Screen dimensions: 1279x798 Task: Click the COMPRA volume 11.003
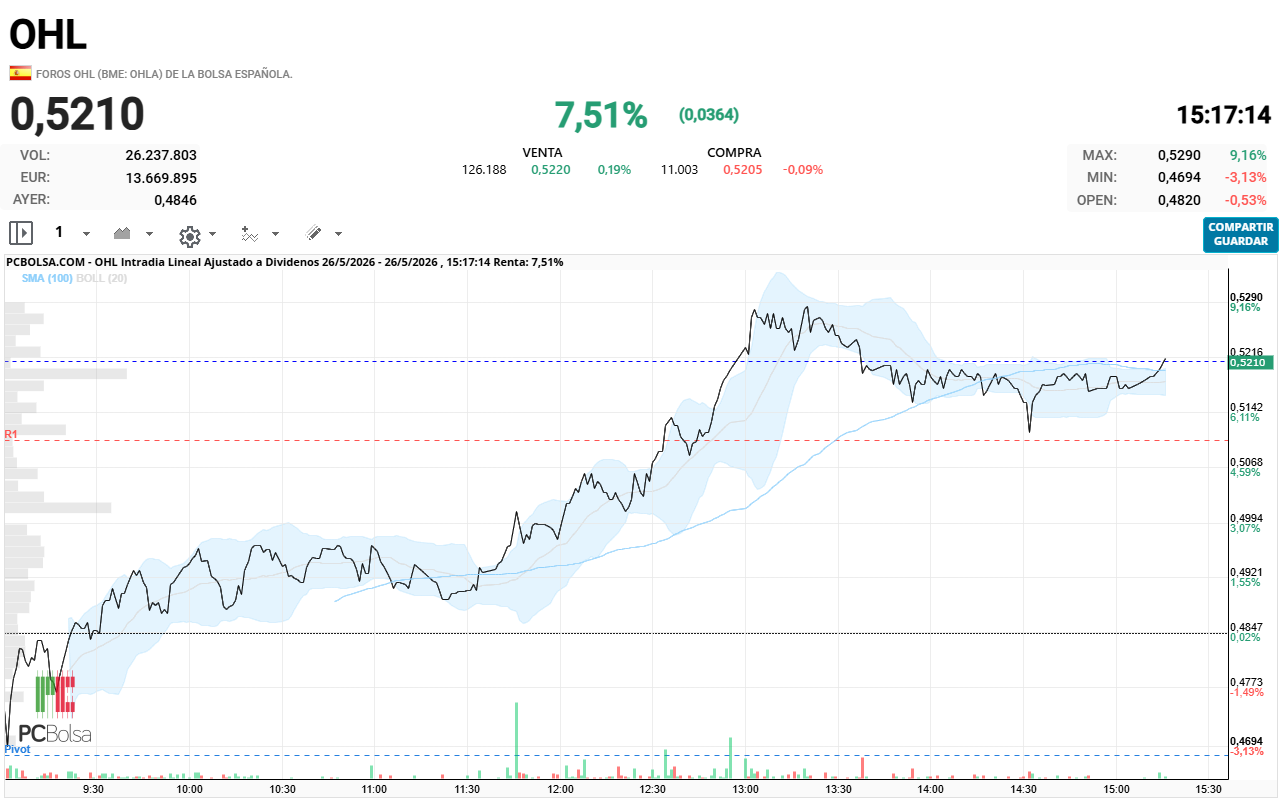[x=679, y=170]
